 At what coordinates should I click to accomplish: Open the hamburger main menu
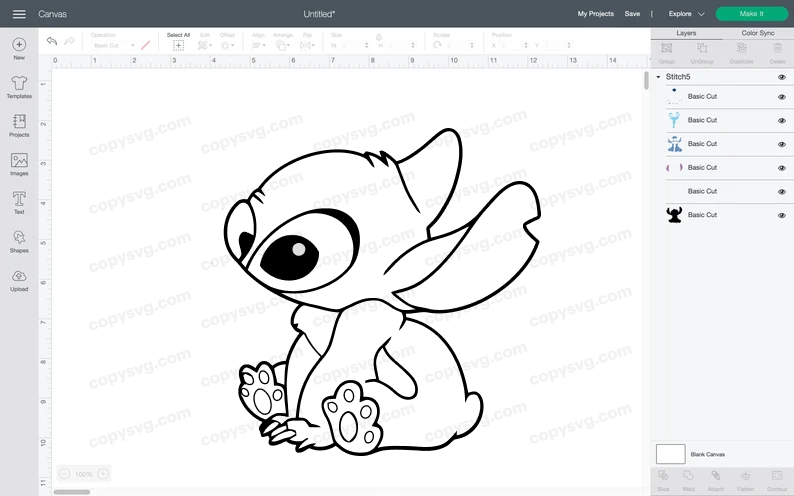pyautogui.click(x=19, y=14)
